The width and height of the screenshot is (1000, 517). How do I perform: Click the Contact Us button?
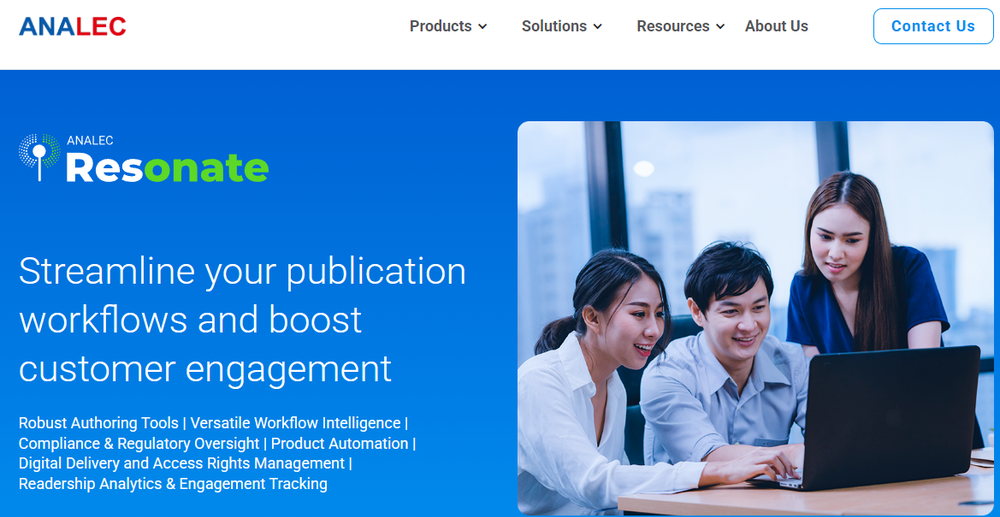(933, 26)
